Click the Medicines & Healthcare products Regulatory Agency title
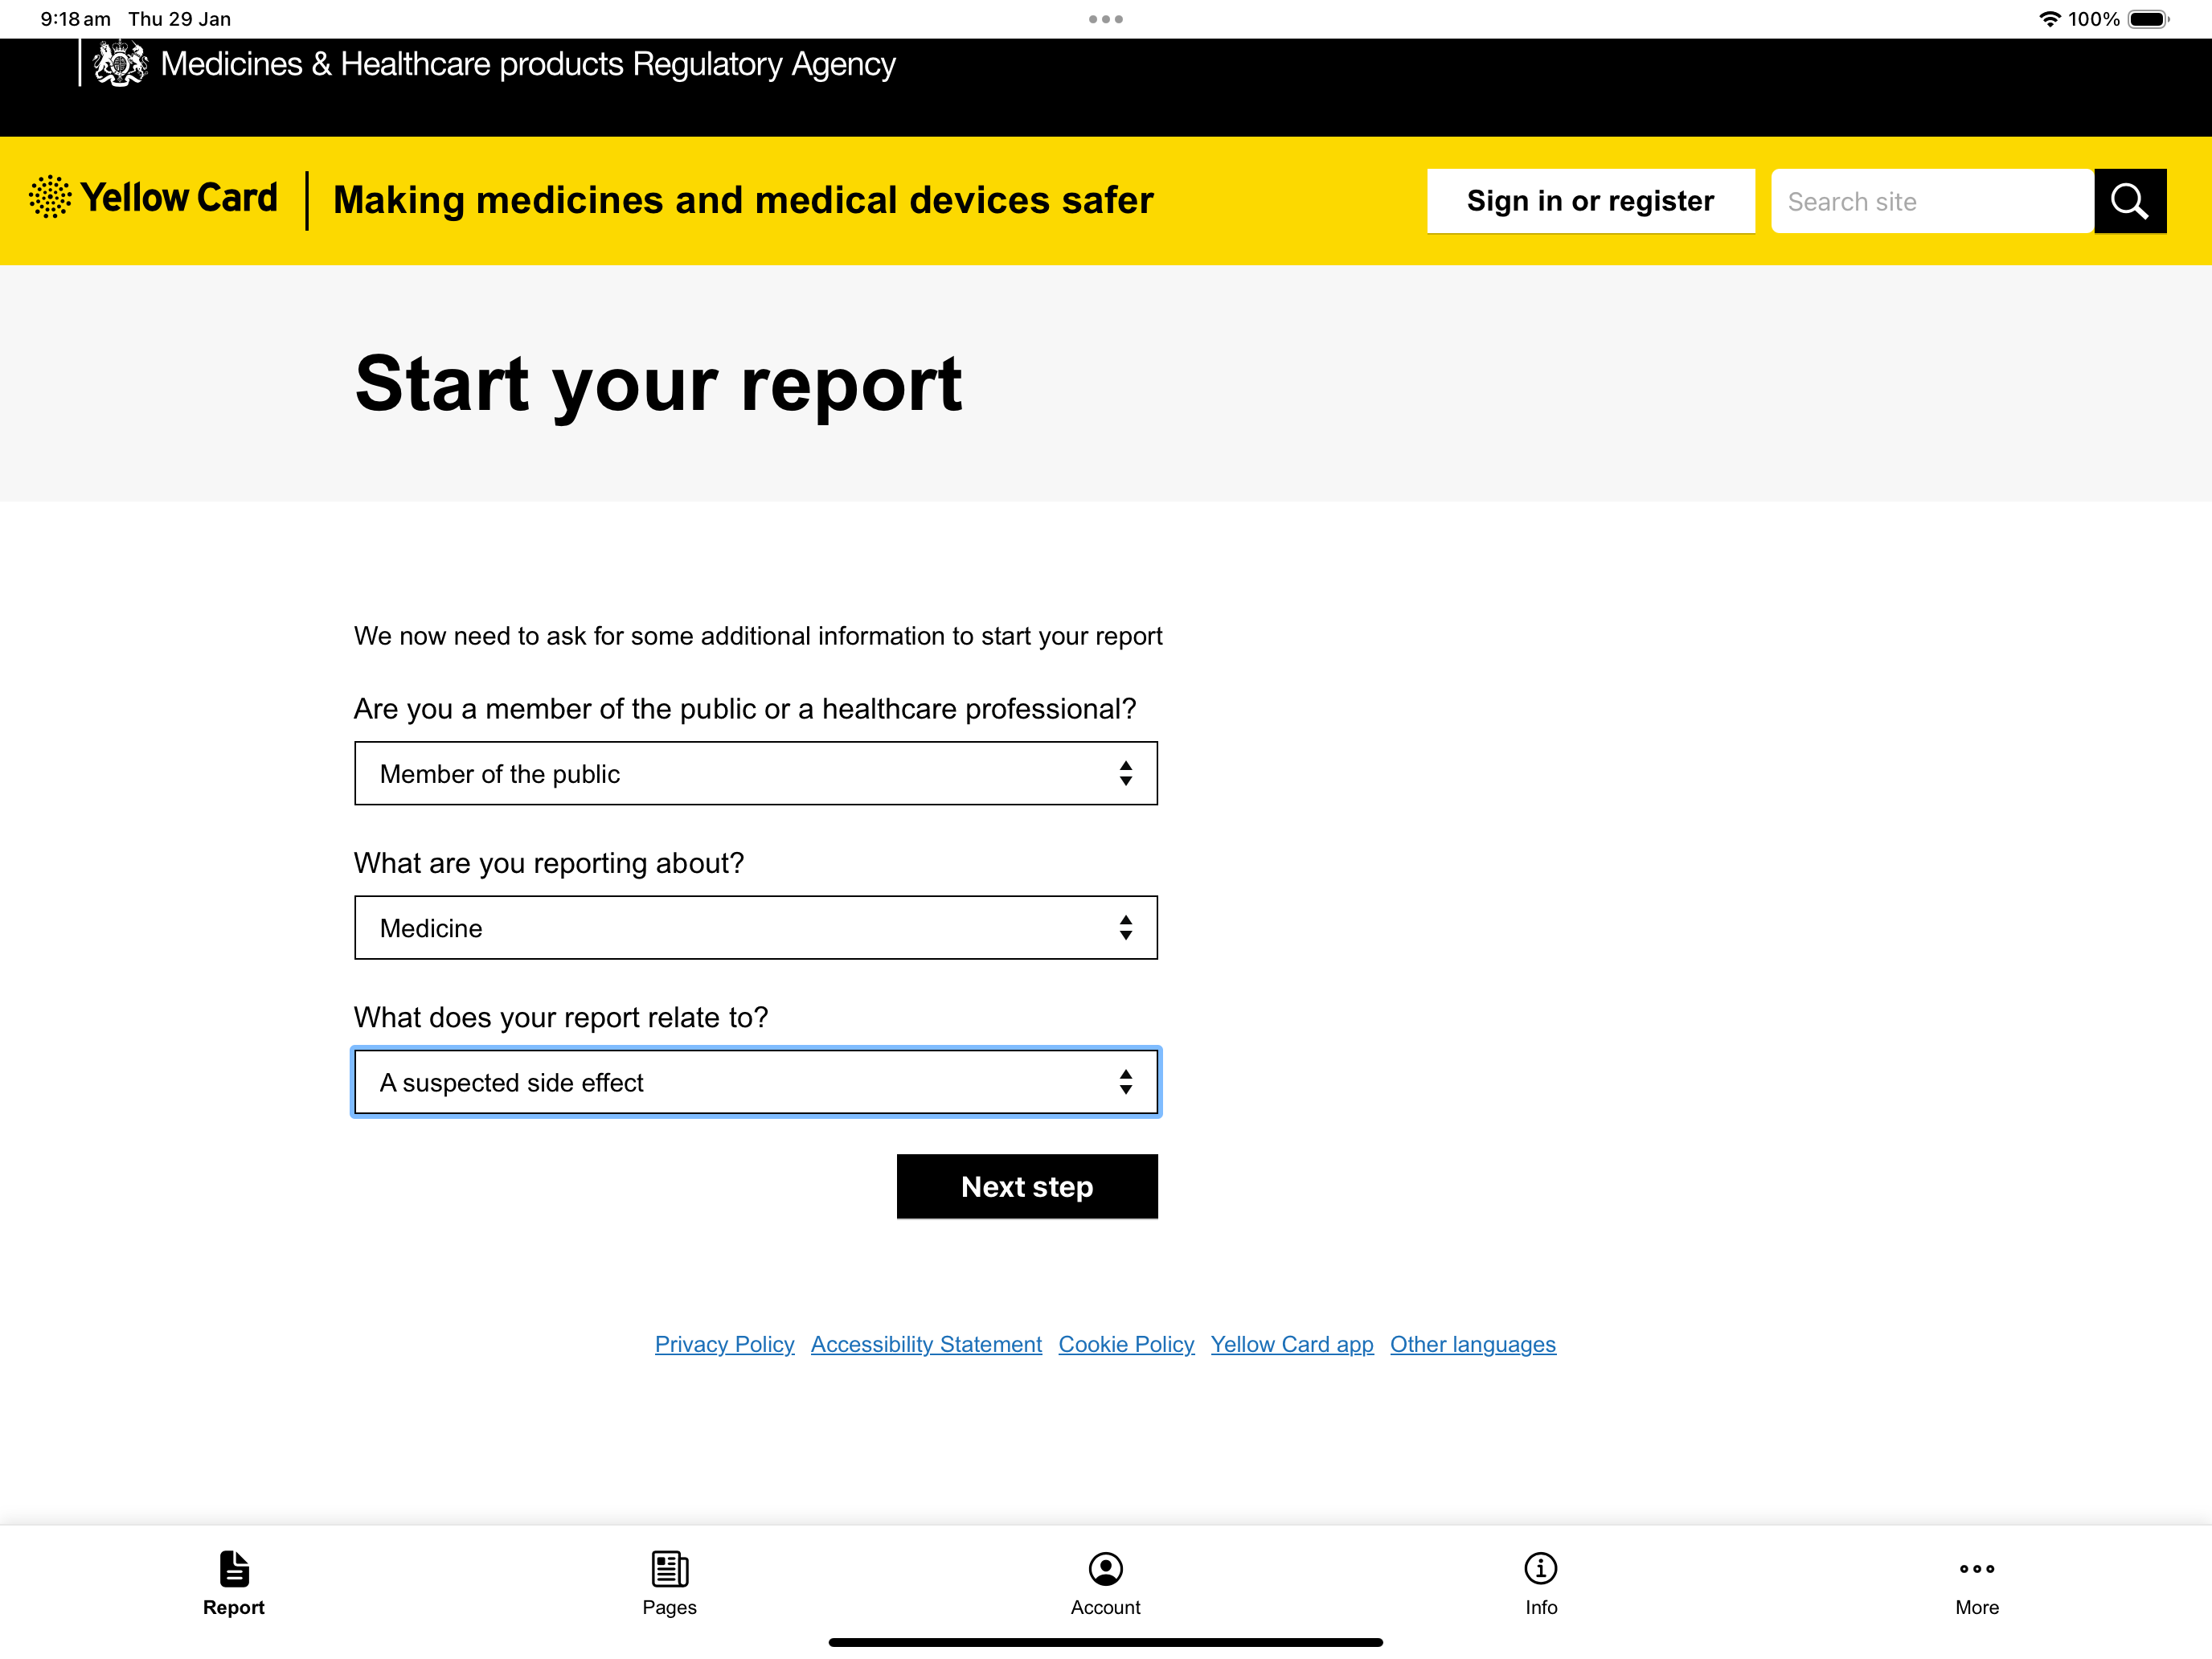Screen dimensions: 2212x1659 coord(528,64)
